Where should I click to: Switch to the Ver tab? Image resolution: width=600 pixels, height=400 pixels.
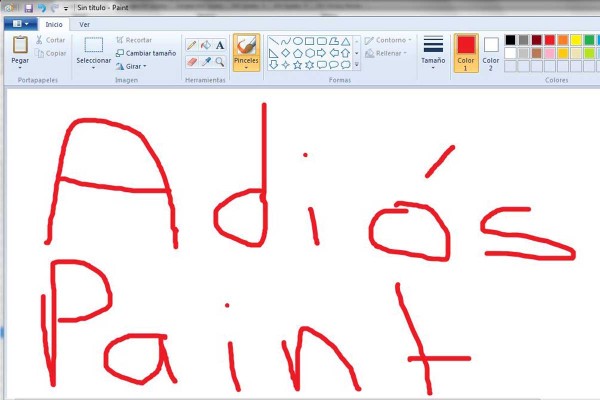click(x=85, y=24)
